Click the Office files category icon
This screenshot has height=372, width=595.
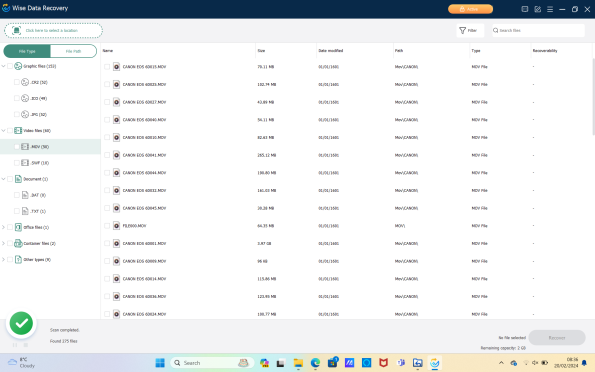(18, 227)
